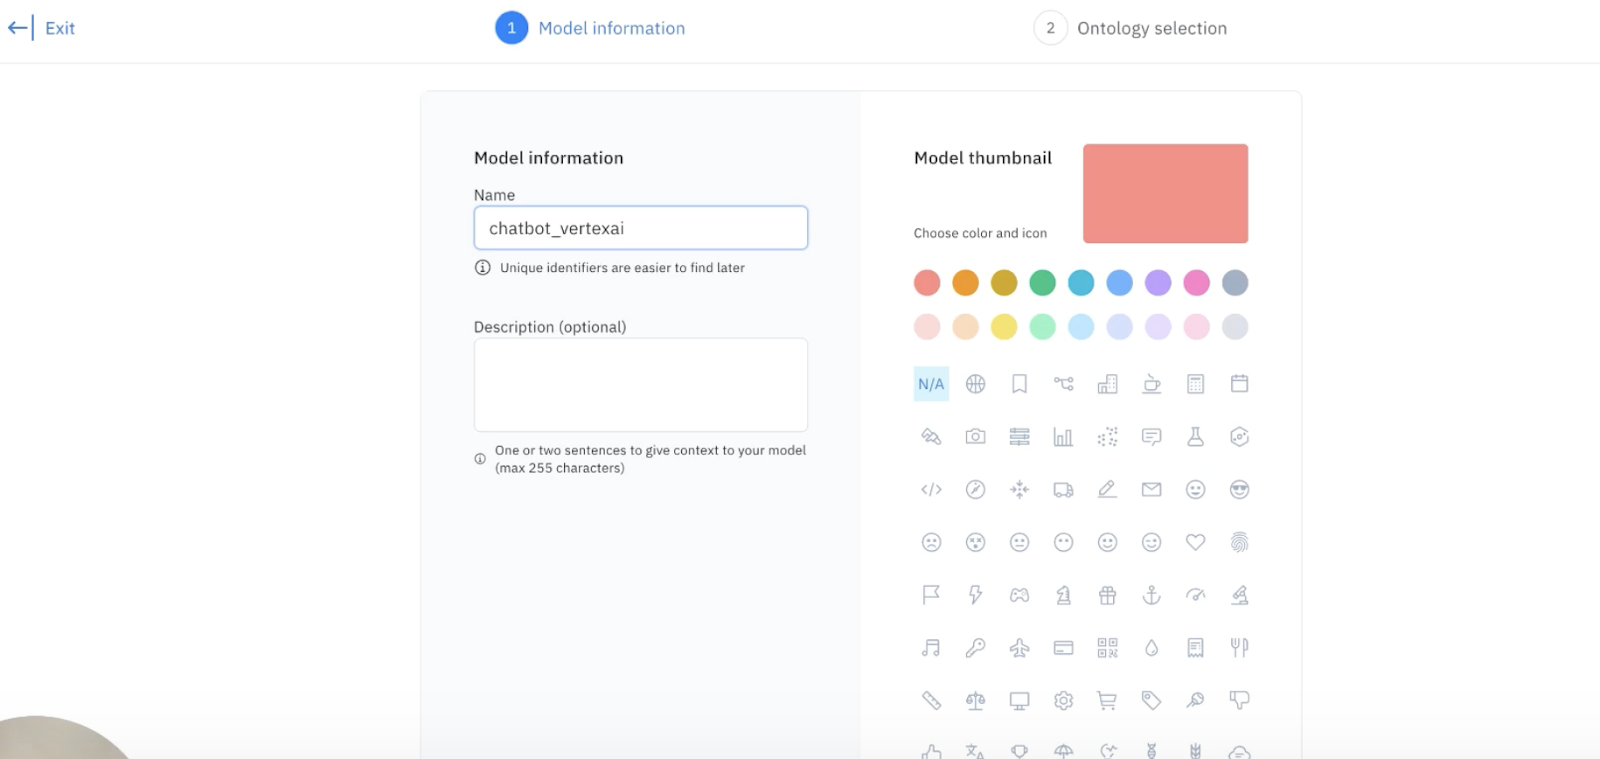Choose the water droplet icon
Viewport: 1600px width, 759px height.
pyautogui.click(x=1152, y=648)
